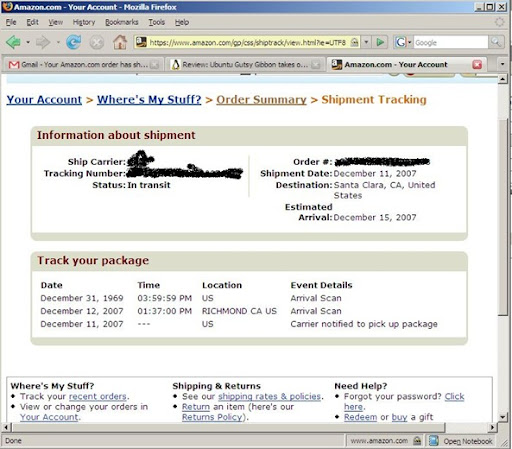Image resolution: width=512 pixels, height=449 pixels.
Task: Click the green Back arrow button
Action: pyautogui.click(x=13, y=42)
